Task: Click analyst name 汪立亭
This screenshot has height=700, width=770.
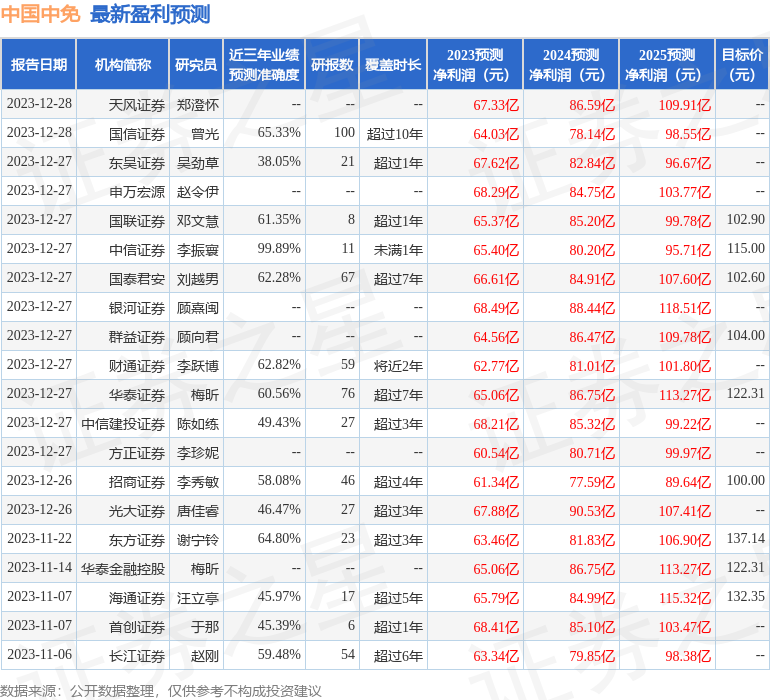Action: [x=197, y=598]
